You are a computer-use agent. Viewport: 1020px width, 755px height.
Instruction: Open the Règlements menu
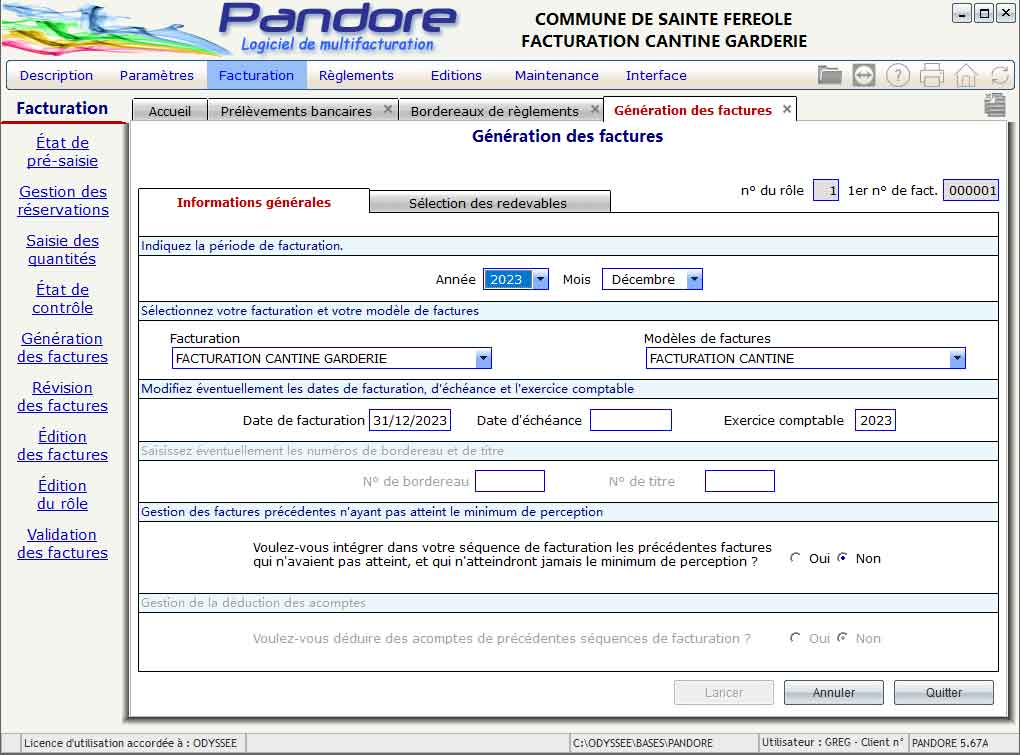click(x=356, y=75)
